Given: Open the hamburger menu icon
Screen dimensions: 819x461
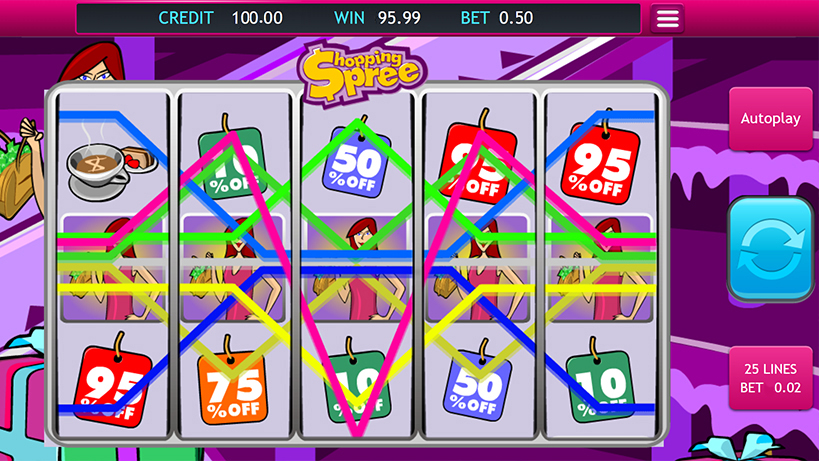Looking at the screenshot, I should (667, 19).
